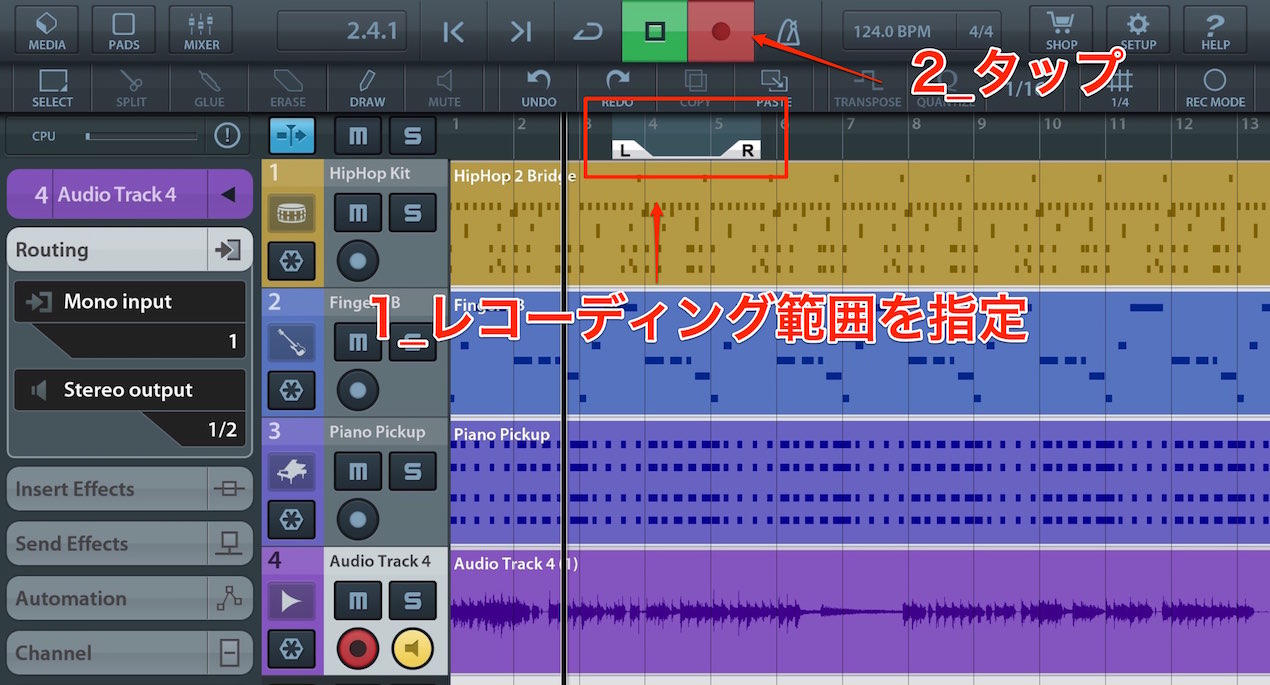The image size is (1270, 685).
Task: Click the 4/4 time signature
Action: click(x=979, y=32)
